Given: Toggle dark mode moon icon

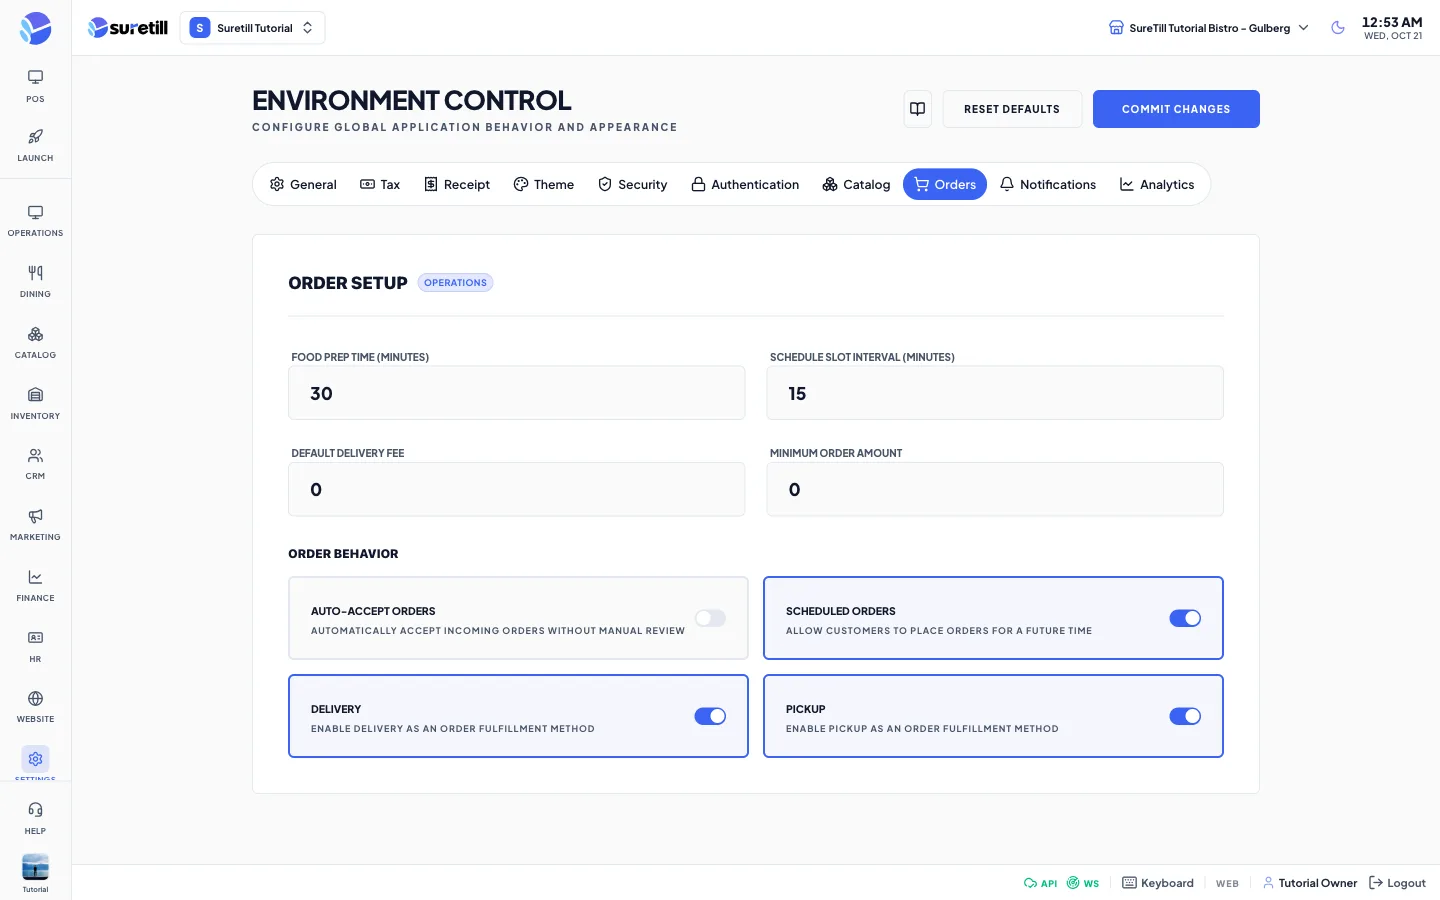Looking at the screenshot, I should [1338, 28].
